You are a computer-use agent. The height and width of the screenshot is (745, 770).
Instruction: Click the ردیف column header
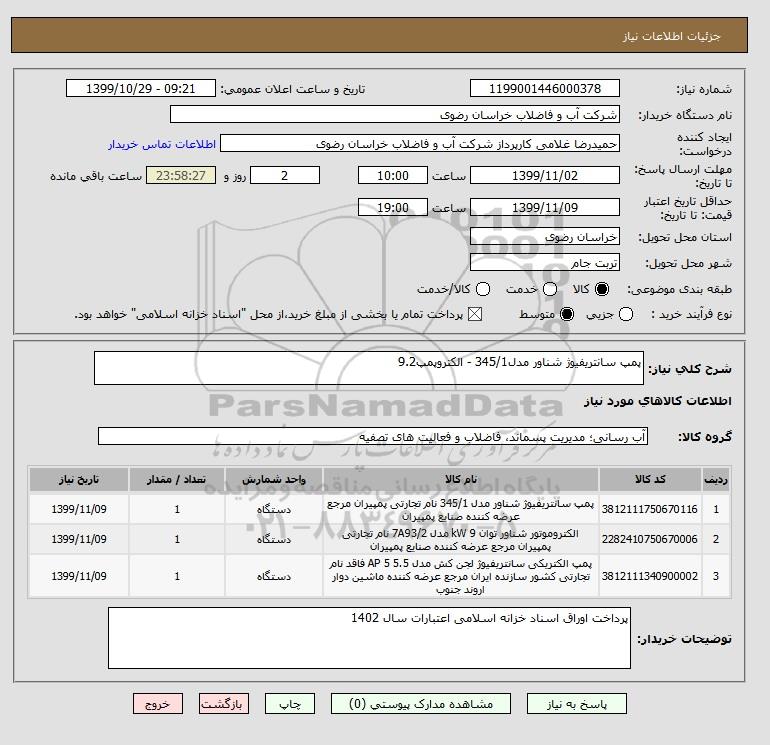coord(716,479)
